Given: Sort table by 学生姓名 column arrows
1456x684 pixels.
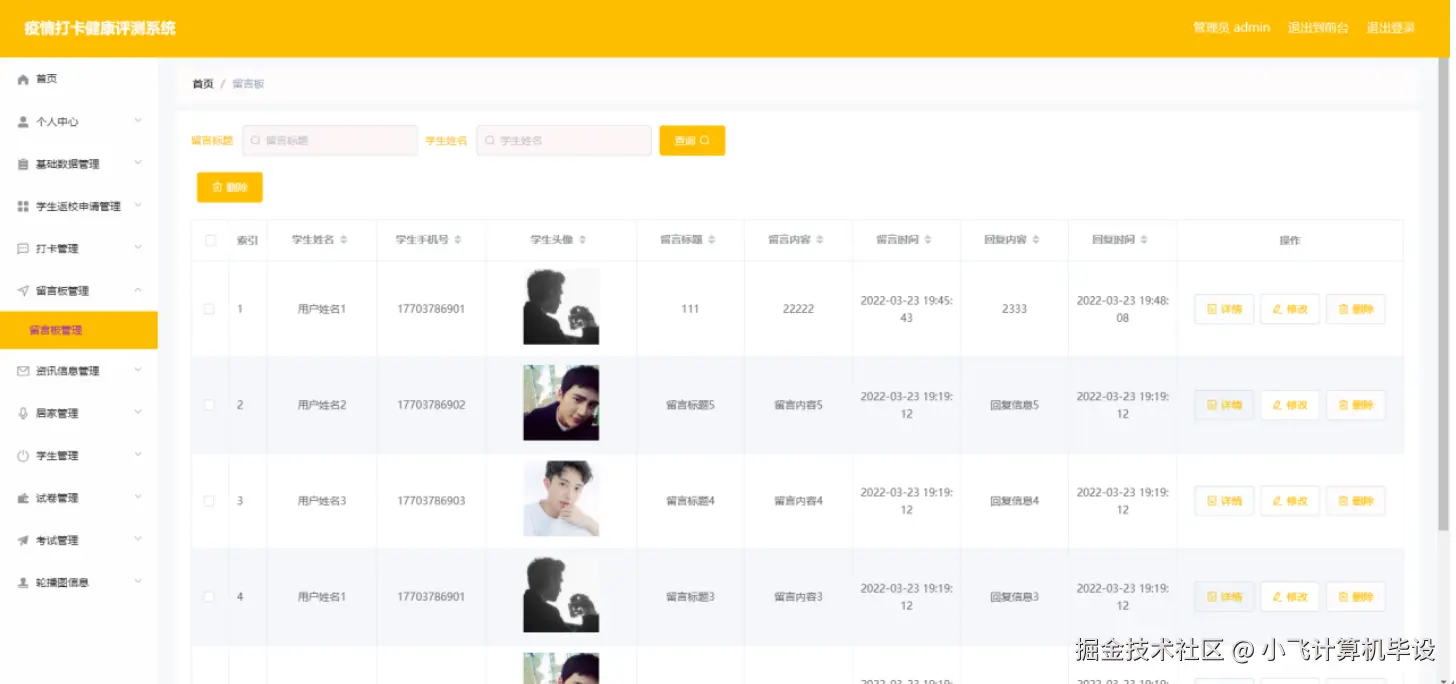Looking at the screenshot, I should pos(344,240).
